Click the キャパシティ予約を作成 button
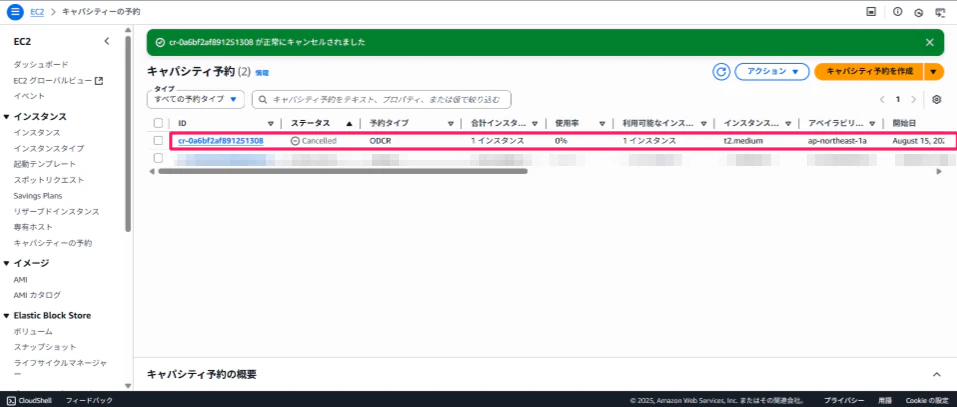Viewport: 957px width, 407px height. pyautogui.click(x=869, y=71)
